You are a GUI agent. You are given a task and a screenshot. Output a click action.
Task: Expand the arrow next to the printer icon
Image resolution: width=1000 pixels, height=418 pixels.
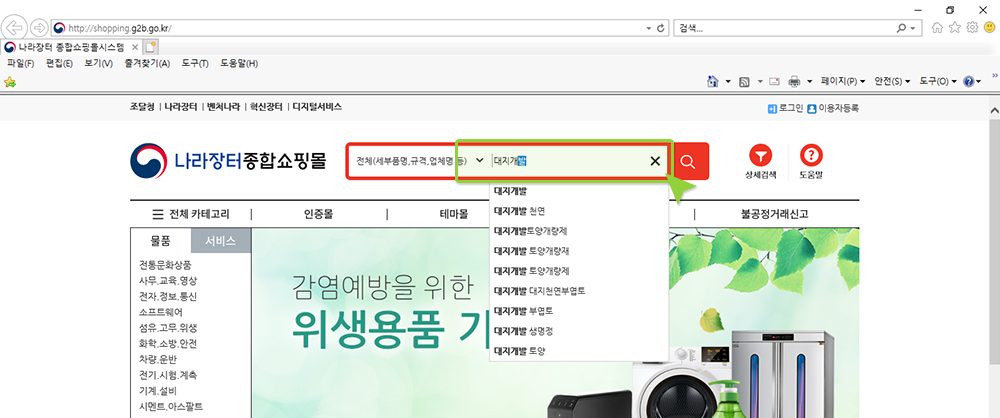pos(809,82)
